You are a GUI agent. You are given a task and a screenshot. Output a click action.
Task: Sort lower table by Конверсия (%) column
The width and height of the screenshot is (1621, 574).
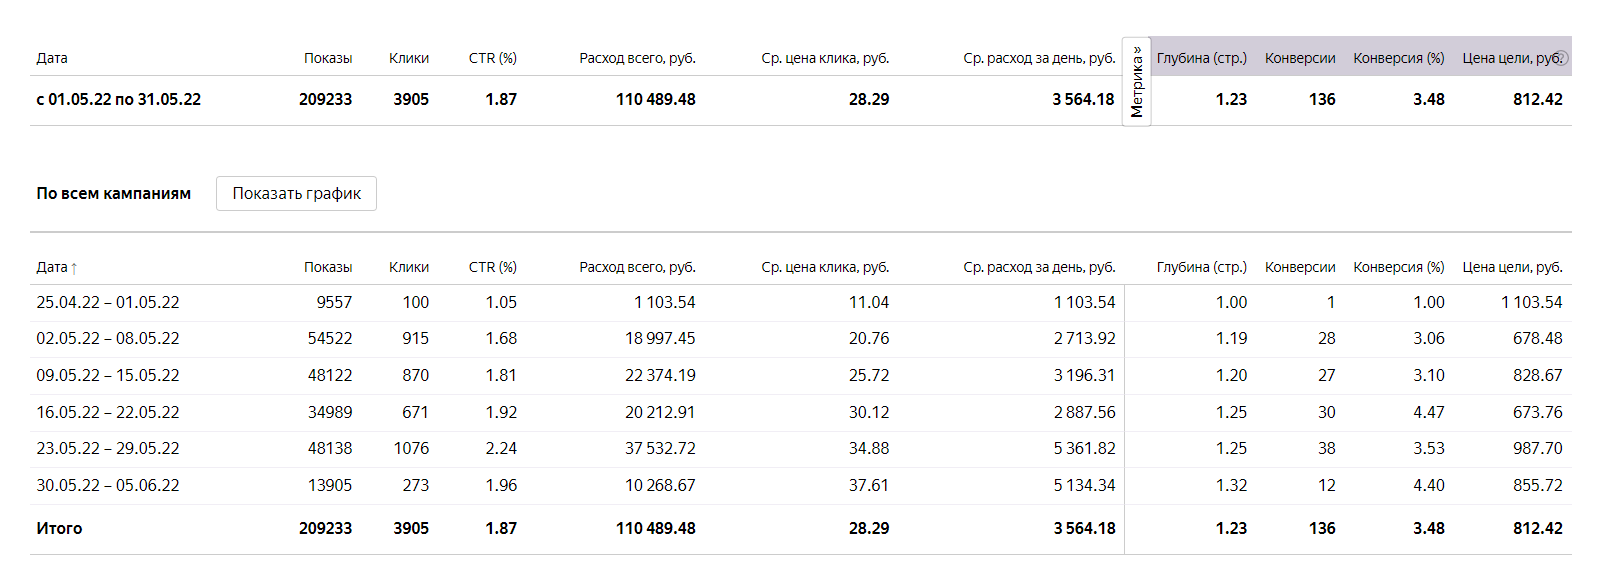pyautogui.click(x=1398, y=267)
